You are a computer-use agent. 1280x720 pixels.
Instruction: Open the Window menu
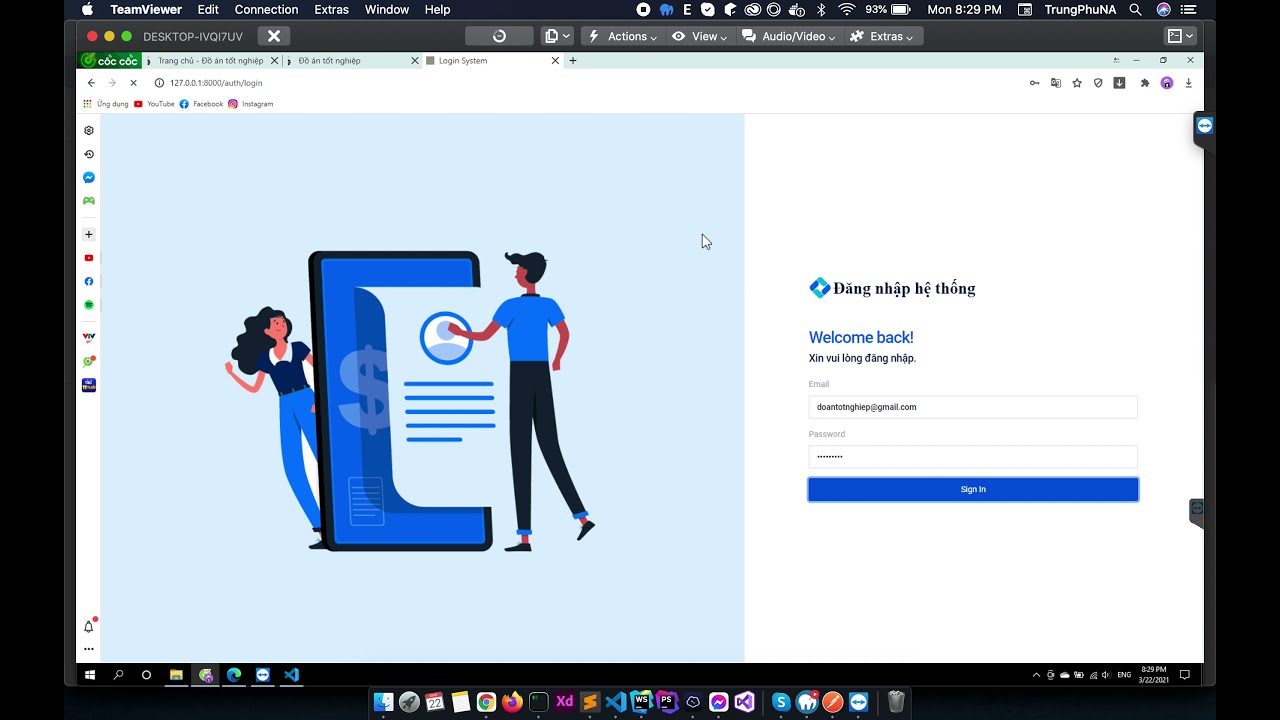pos(387,9)
